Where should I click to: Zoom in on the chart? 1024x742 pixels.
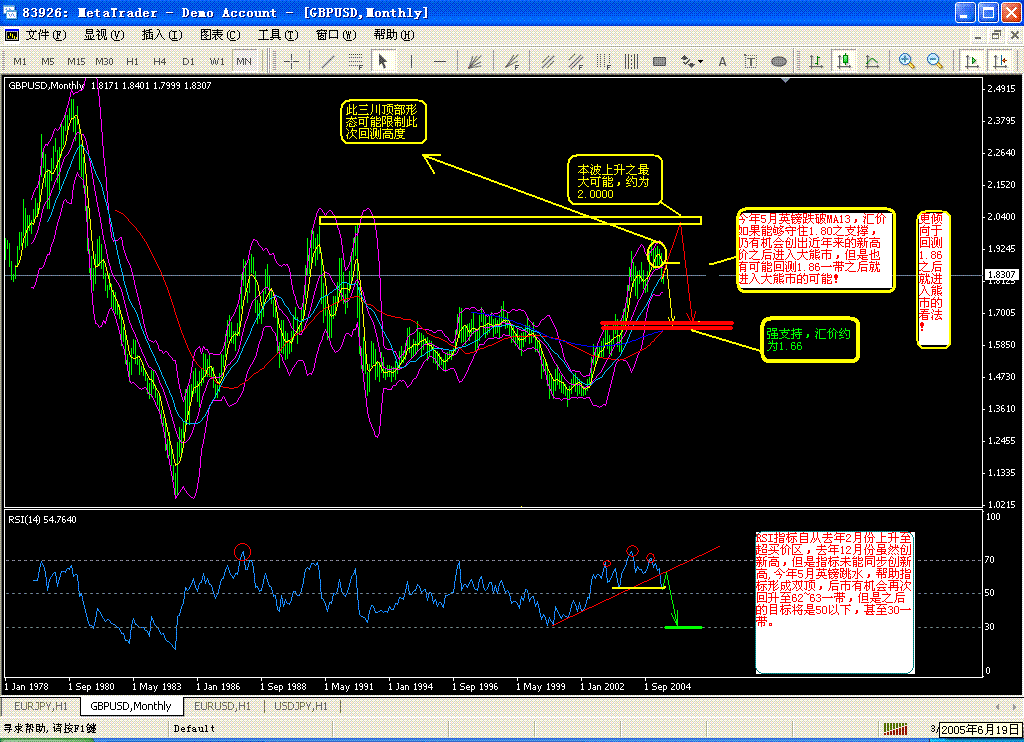coord(906,61)
